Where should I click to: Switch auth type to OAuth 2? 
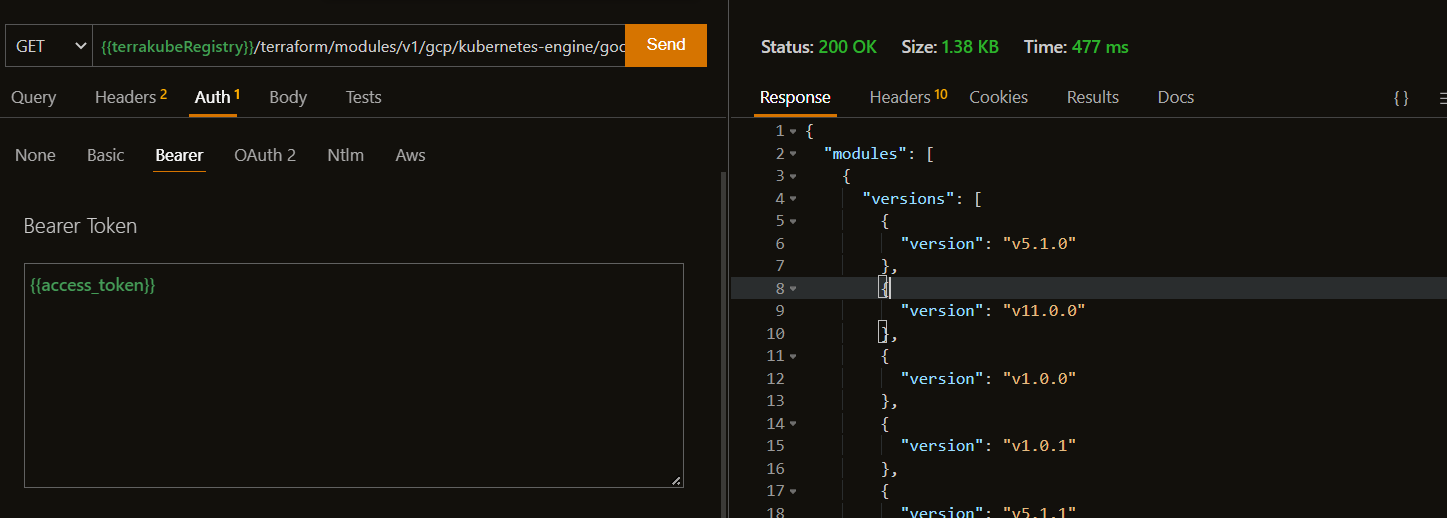pos(265,155)
